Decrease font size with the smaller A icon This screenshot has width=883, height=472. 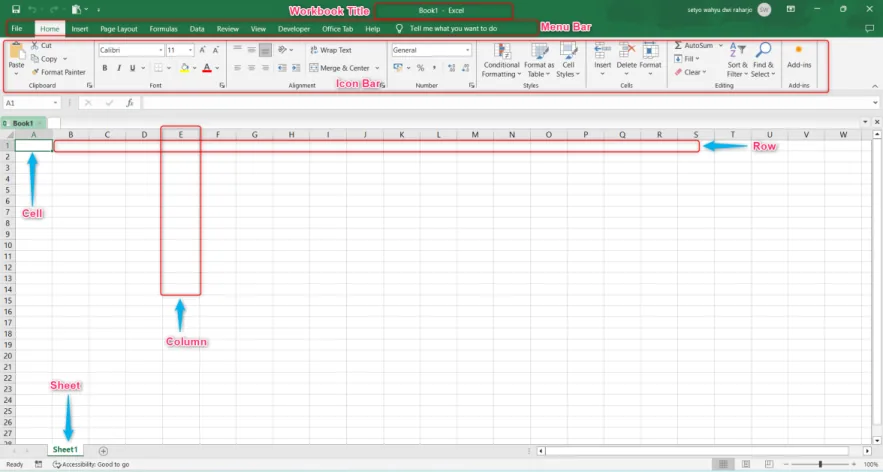(216, 50)
